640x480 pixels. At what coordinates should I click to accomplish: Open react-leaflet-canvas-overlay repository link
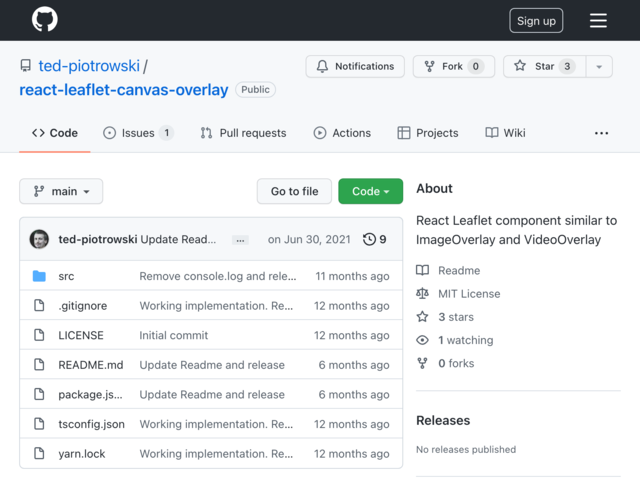[124, 89]
